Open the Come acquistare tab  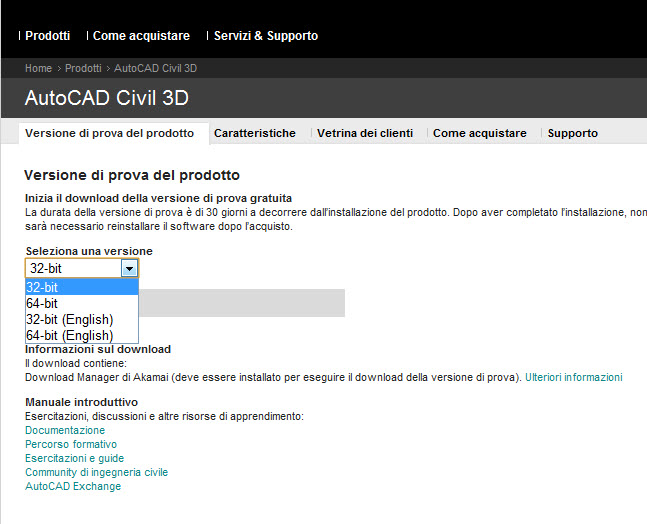(479, 133)
